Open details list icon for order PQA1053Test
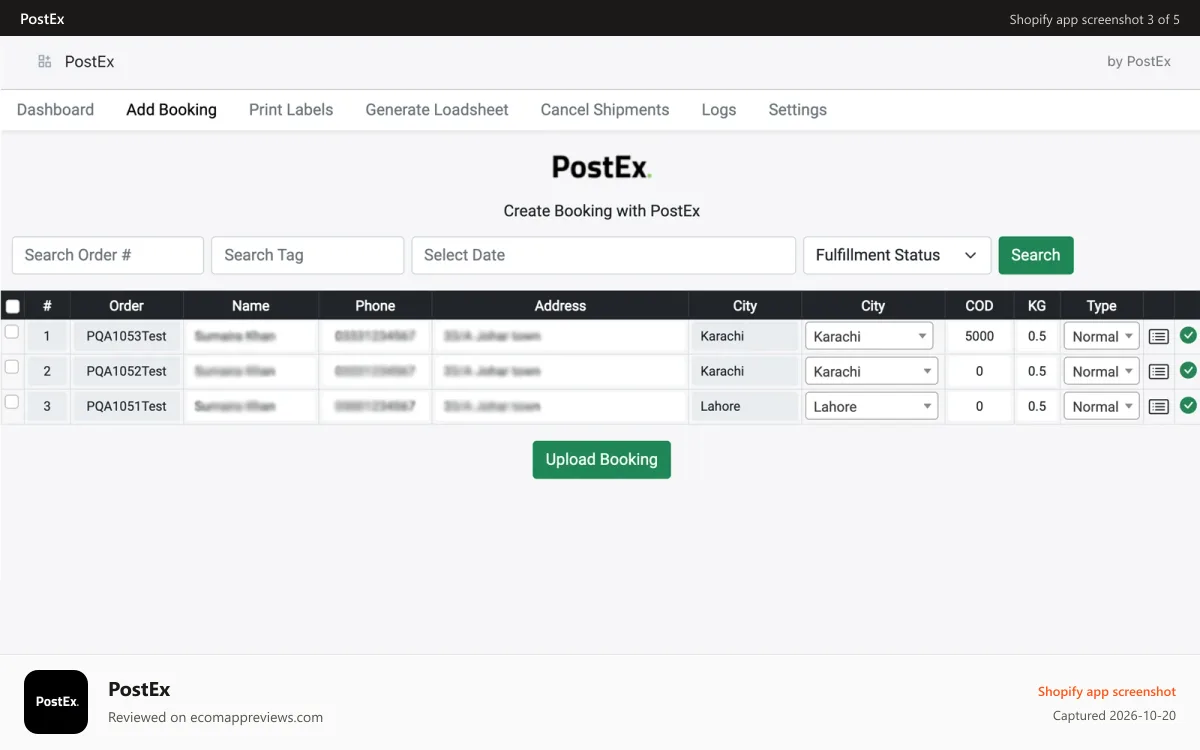 point(1158,337)
